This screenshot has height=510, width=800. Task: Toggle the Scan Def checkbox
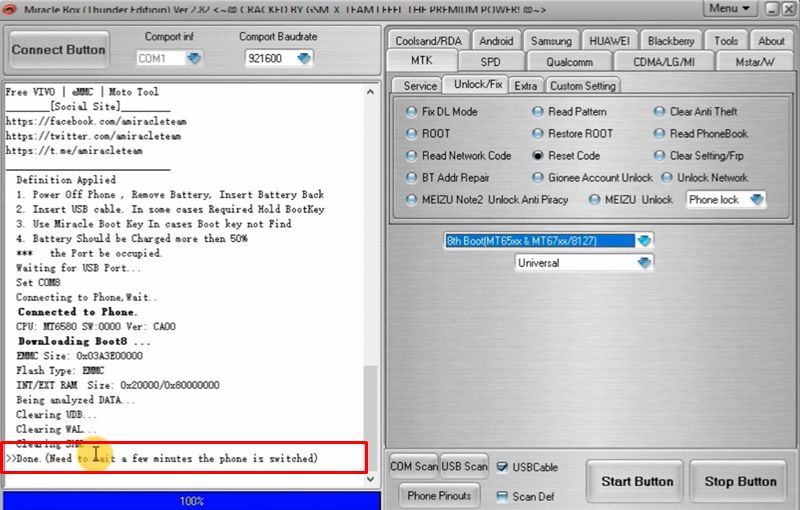click(x=502, y=496)
